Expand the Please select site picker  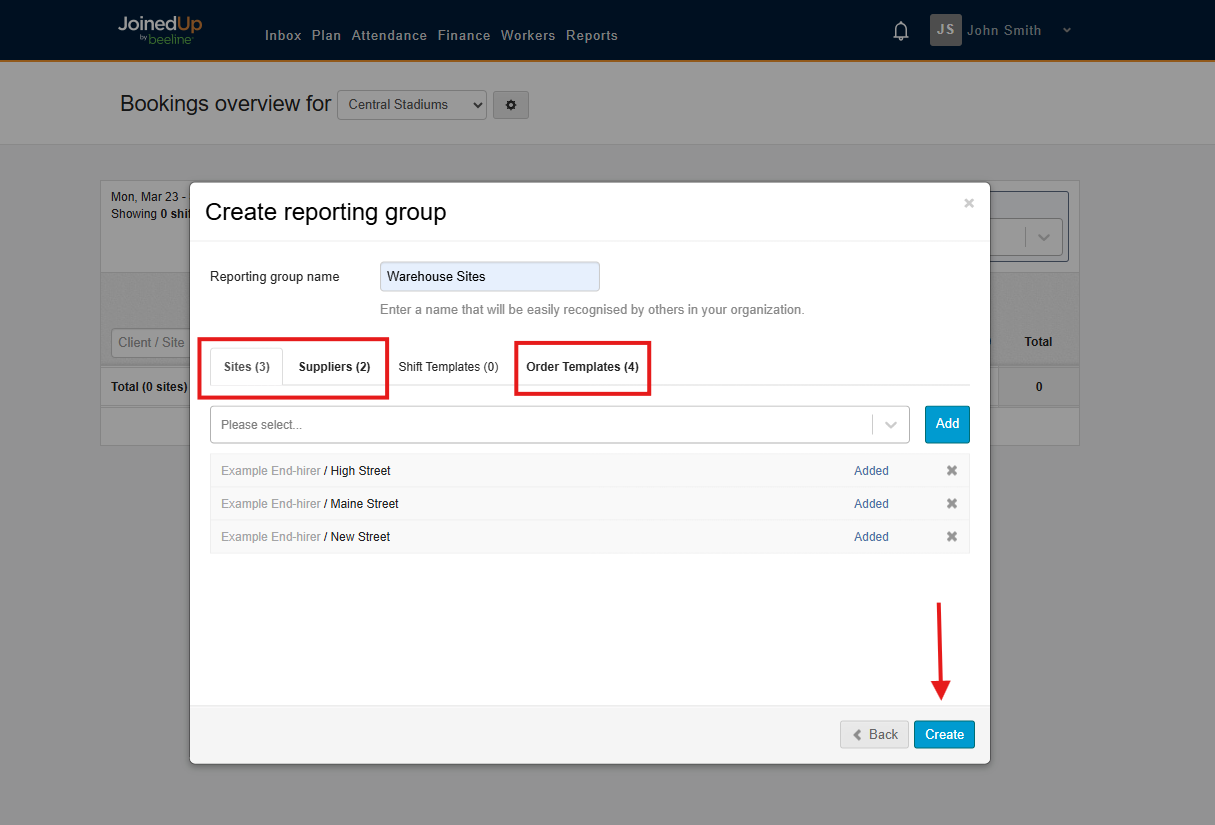(889, 424)
